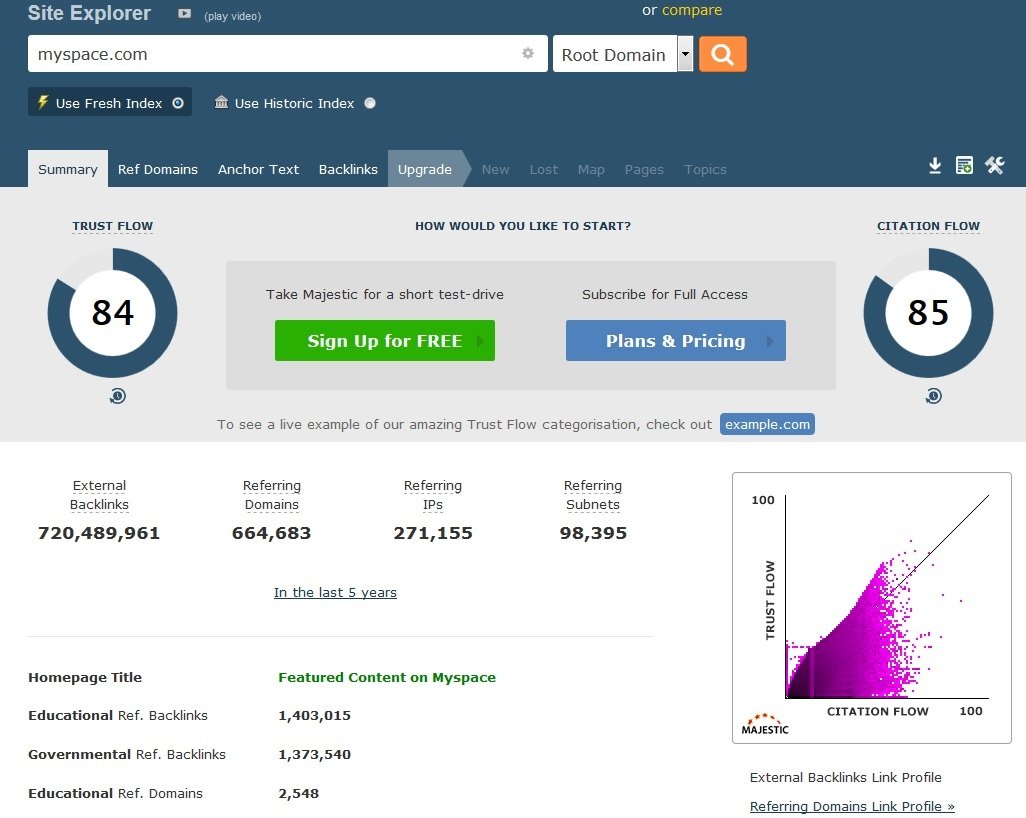This screenshot has width=1026, height=818.
Task: Open the Ref Domains tab
Action: click(x=158, y=169)
